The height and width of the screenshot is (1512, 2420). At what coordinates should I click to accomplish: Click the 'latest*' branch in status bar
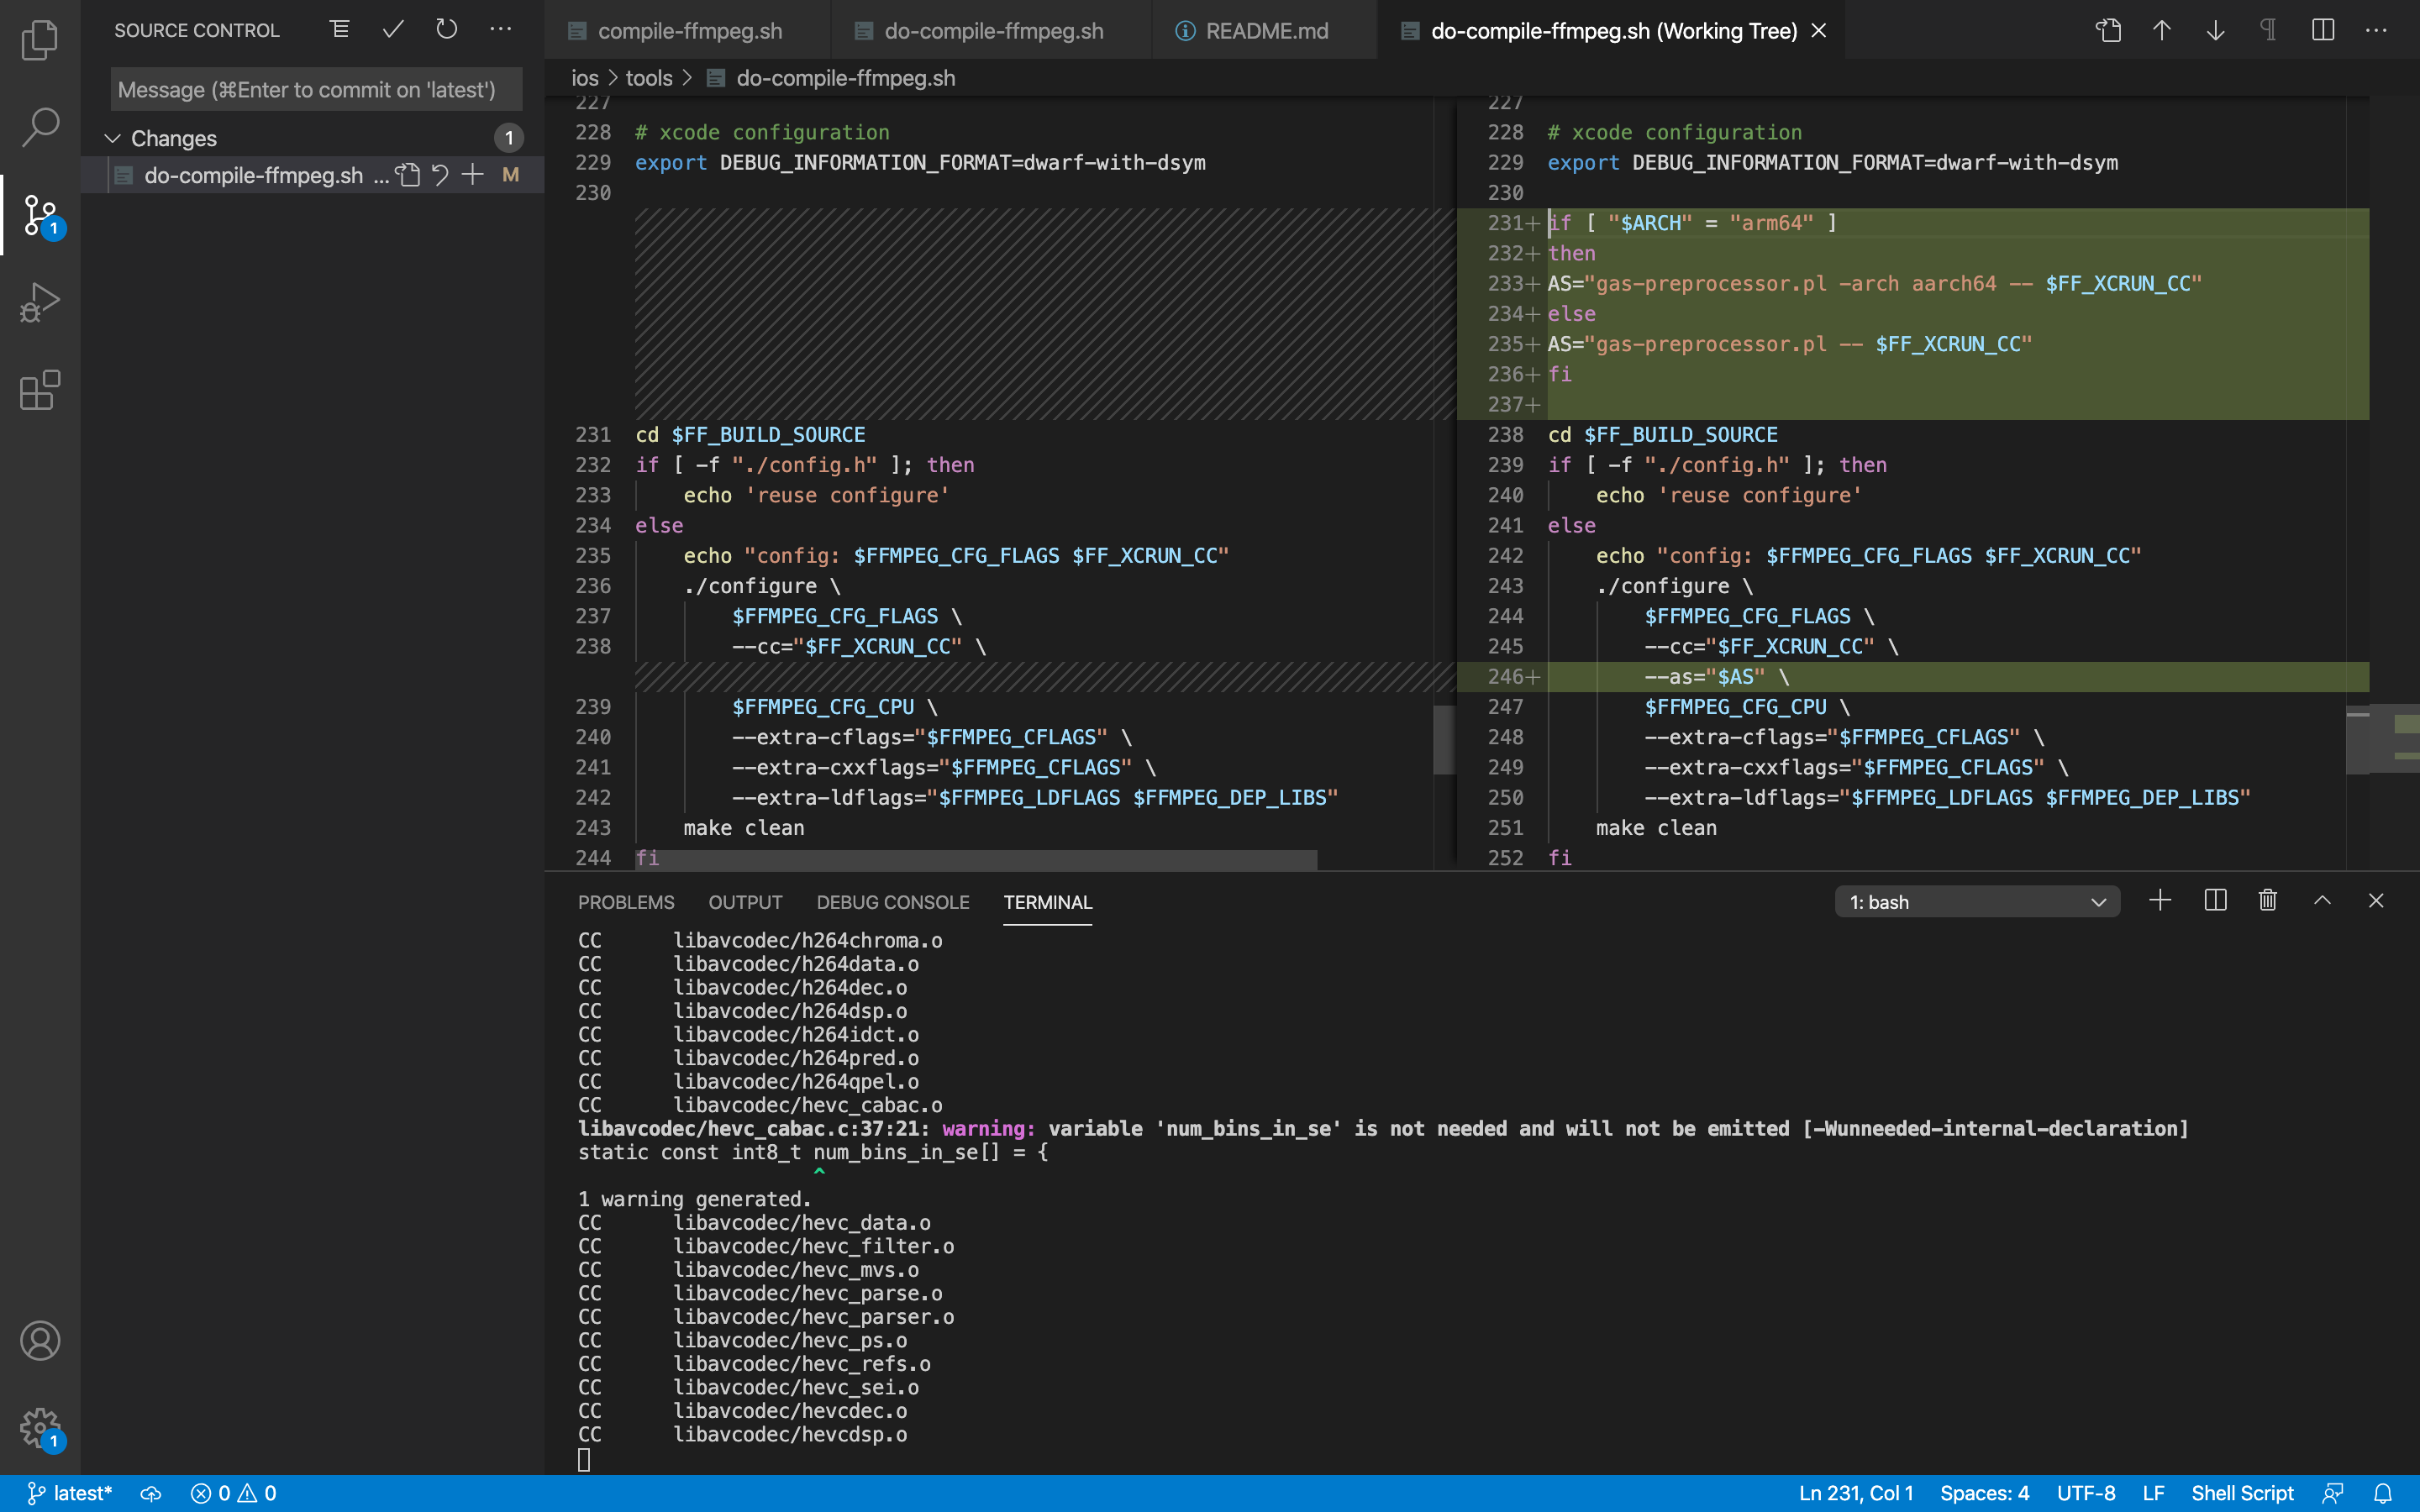pyautogui.click(x=70, y=1493)
